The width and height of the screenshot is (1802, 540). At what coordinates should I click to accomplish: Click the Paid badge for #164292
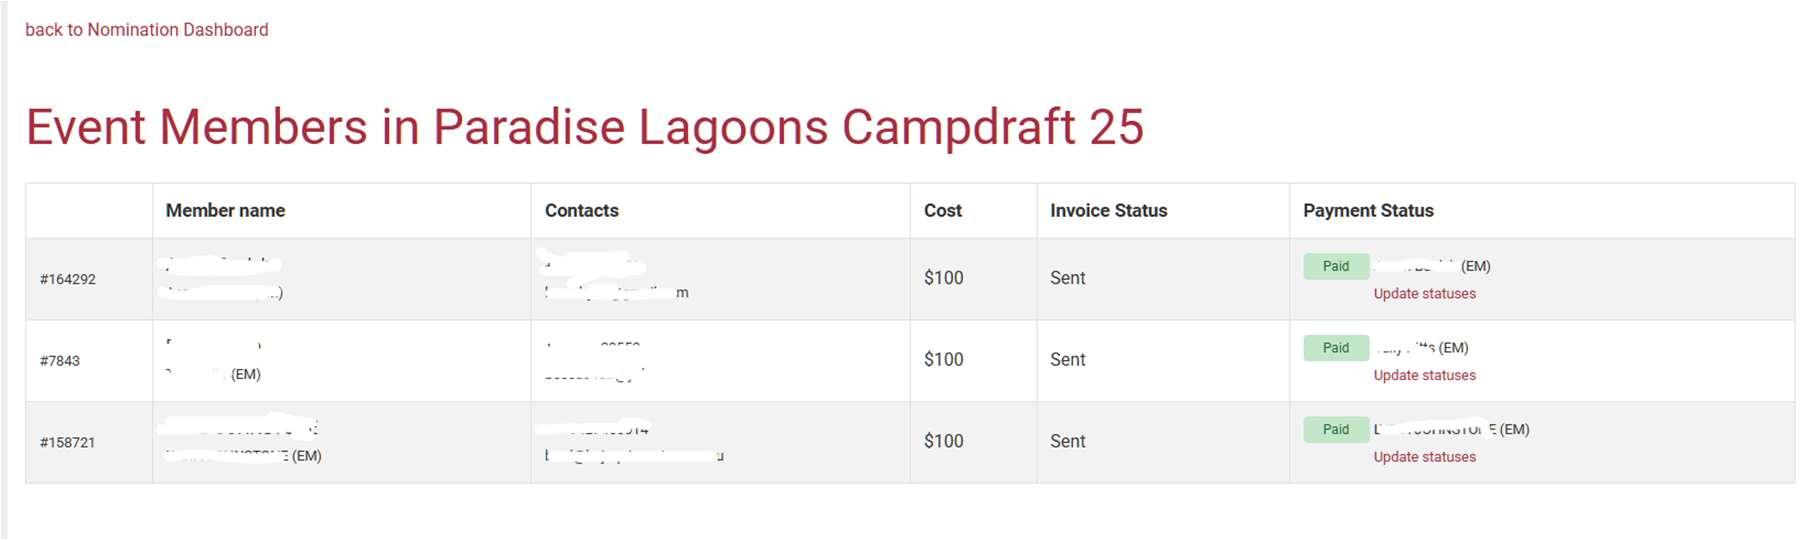1335,266
